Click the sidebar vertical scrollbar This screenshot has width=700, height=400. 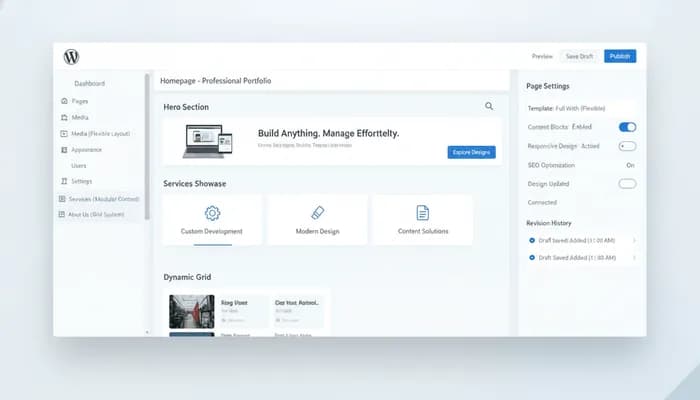tap(147, 146)
